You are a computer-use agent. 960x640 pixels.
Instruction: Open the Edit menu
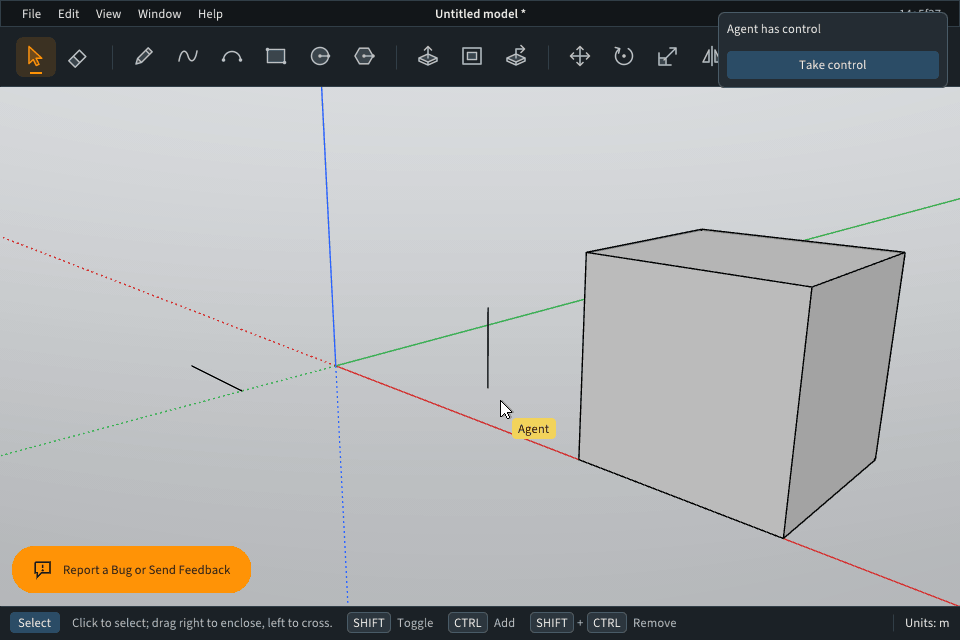tap(69, 13)
